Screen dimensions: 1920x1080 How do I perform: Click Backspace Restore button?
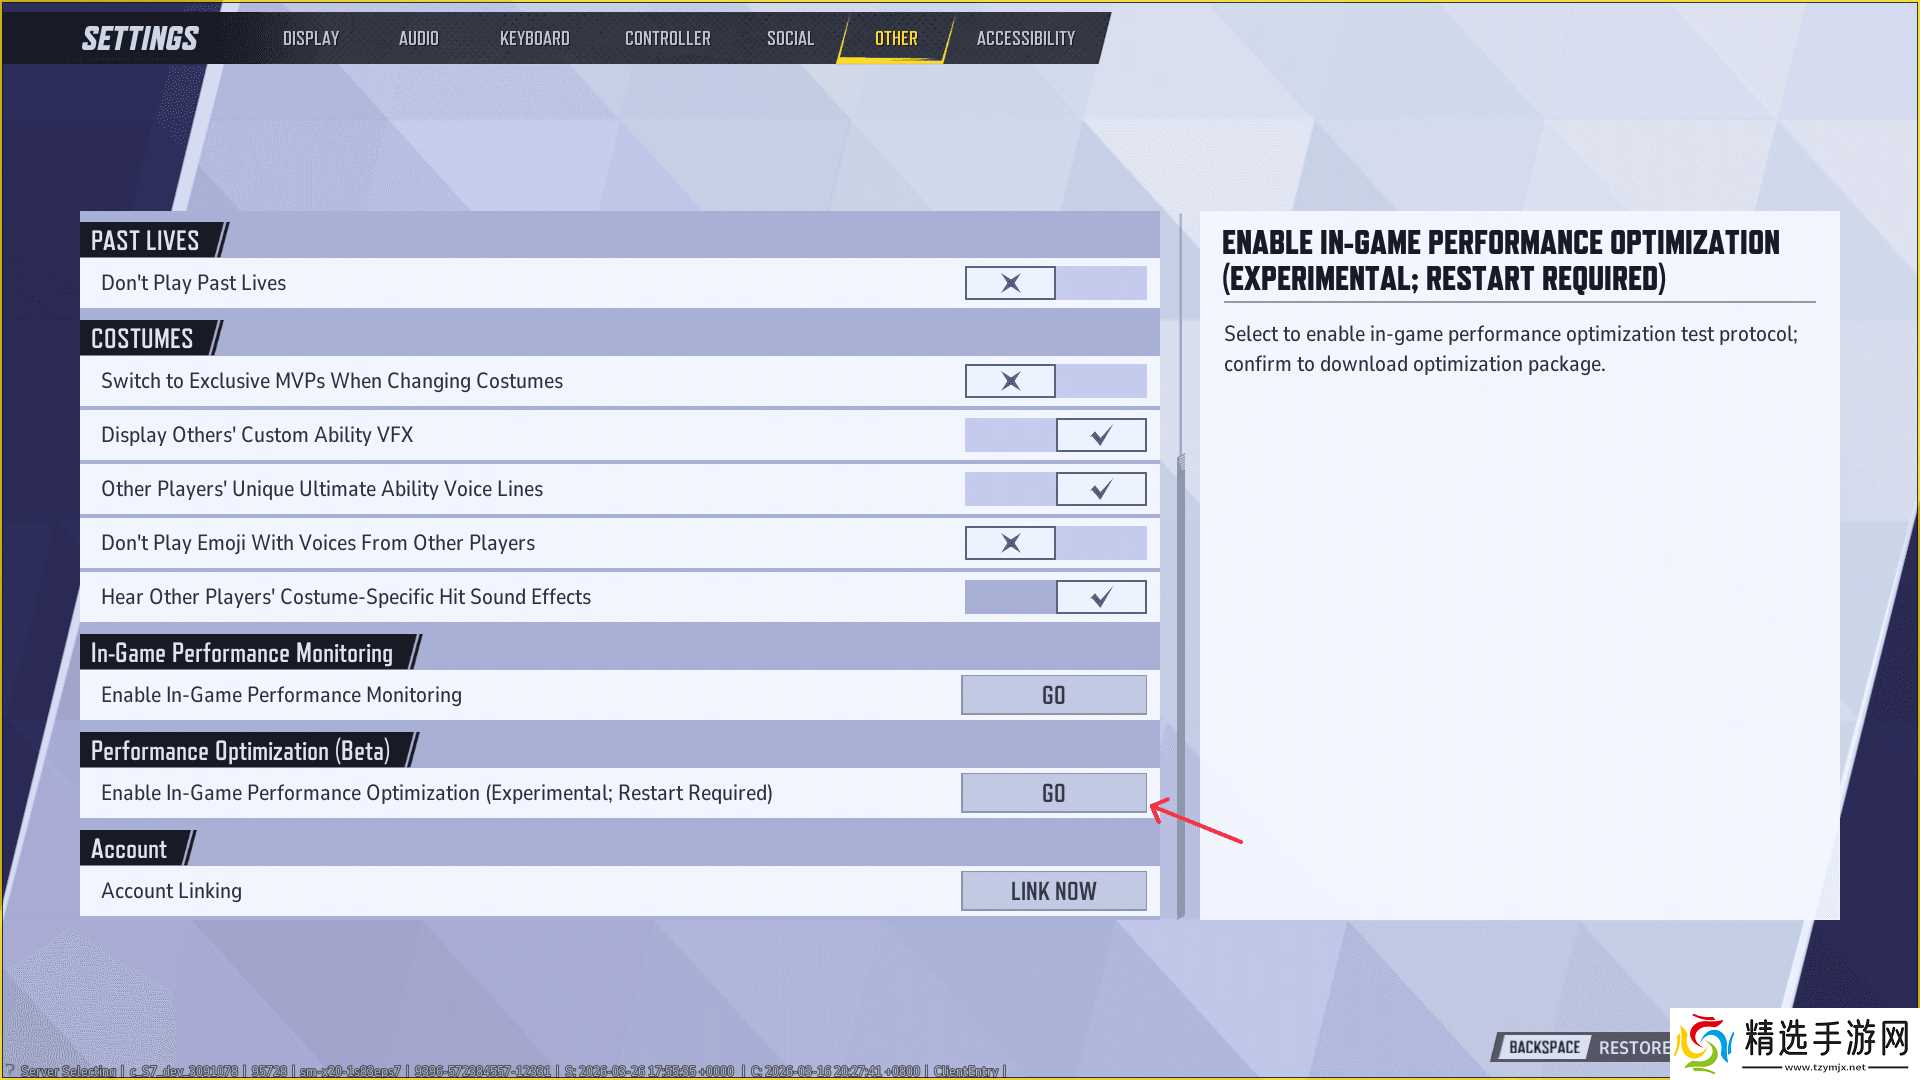pyautogui.click(x=1580, y=1047)
